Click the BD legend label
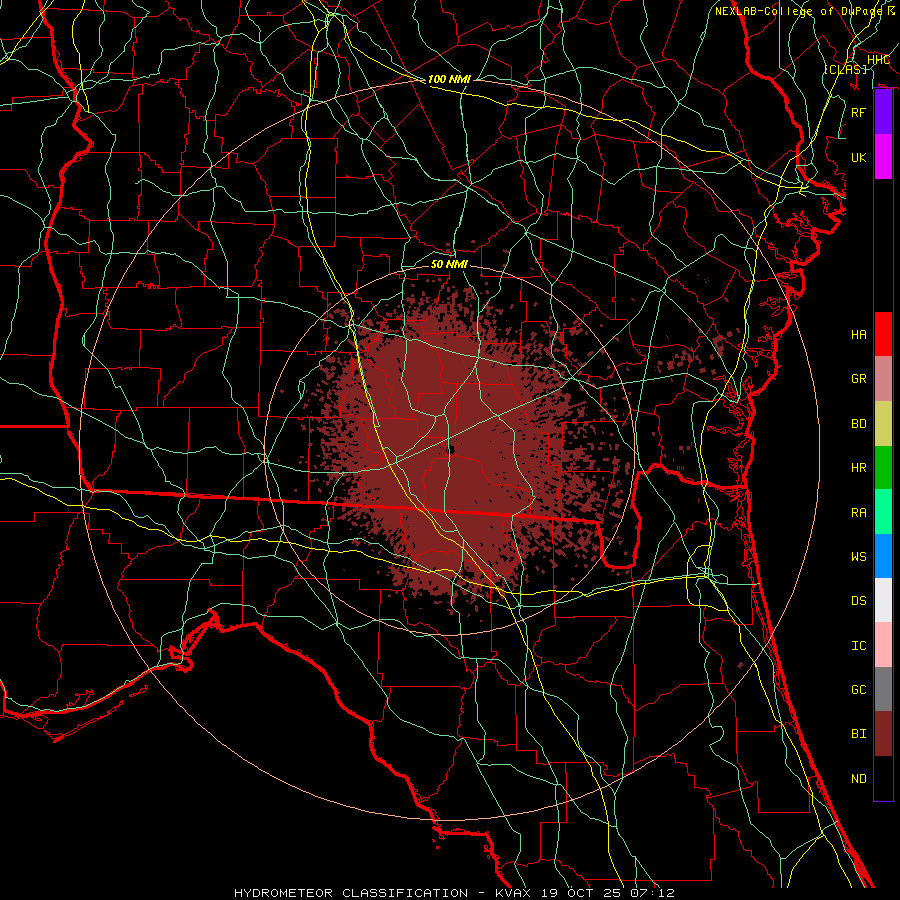Screen dimensions: 900x900 click(858, 424)
